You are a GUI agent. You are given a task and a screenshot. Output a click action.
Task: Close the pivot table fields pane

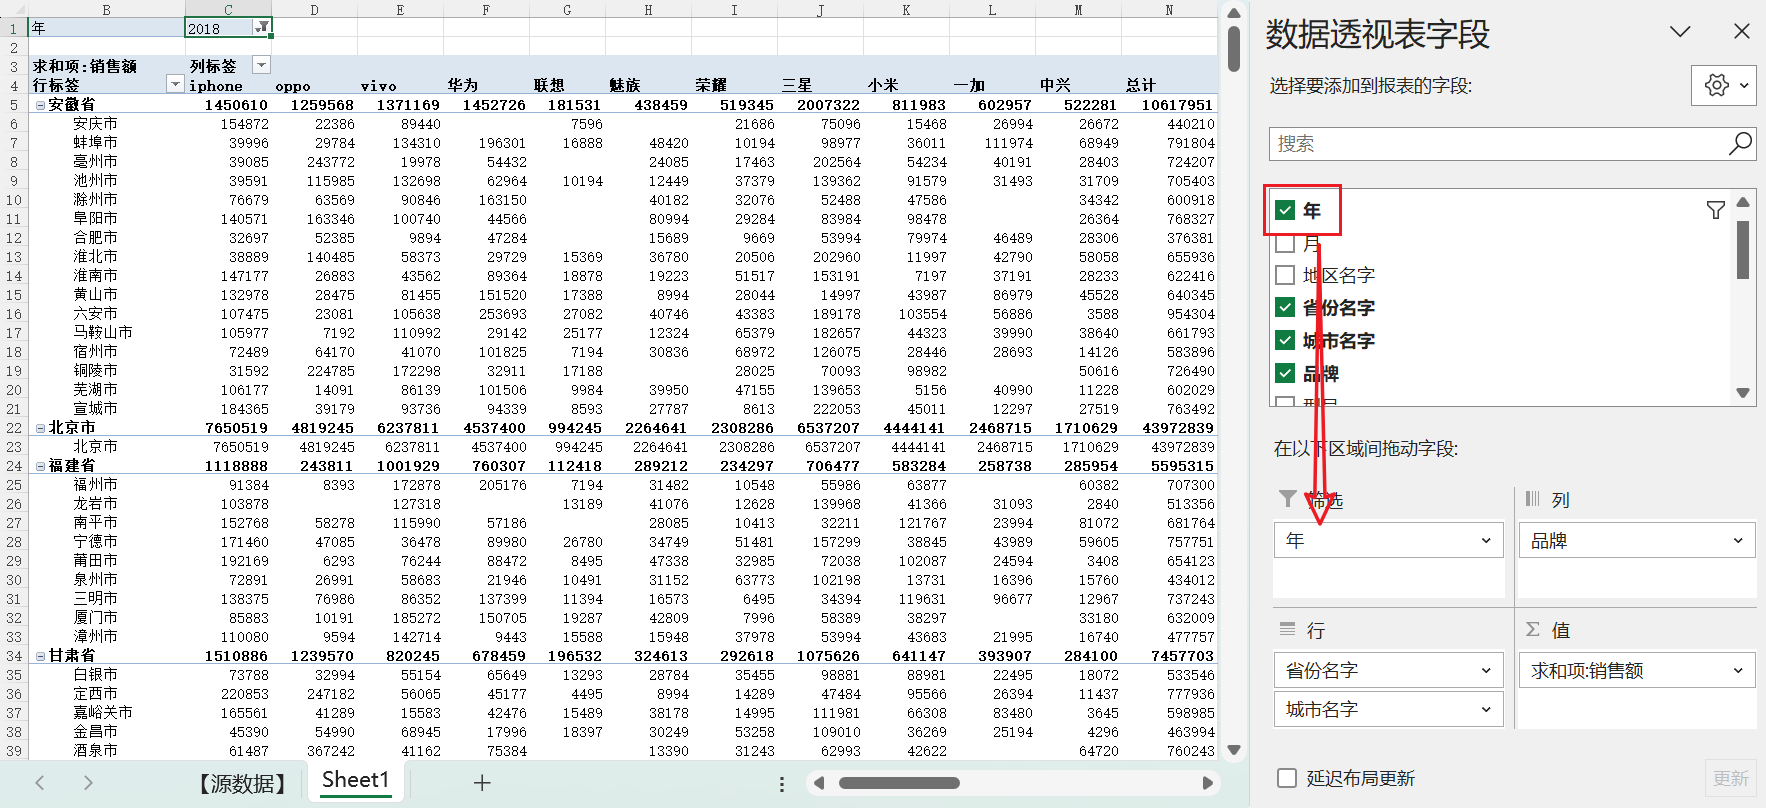[x=1742, y=32]
